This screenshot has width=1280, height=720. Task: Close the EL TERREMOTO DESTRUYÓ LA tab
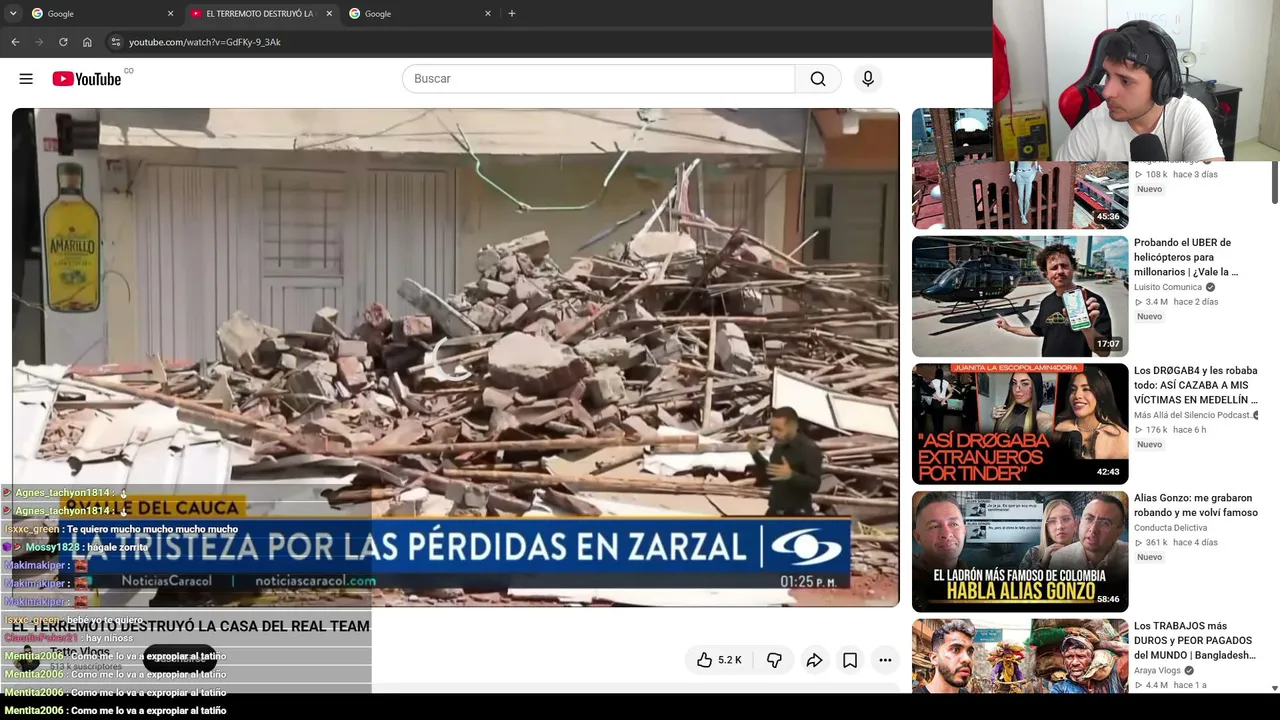[x=329, y=13]
